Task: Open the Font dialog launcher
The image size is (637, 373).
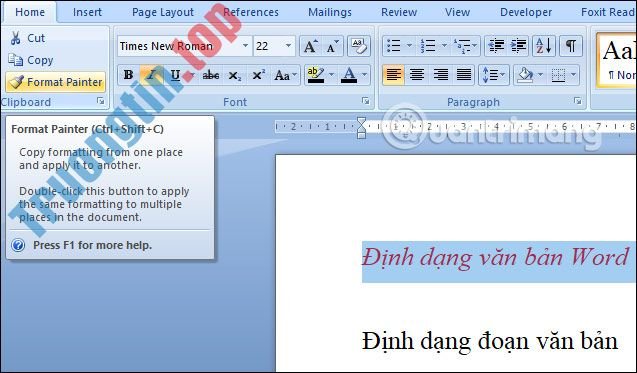Action: click(x=366, y=101)
